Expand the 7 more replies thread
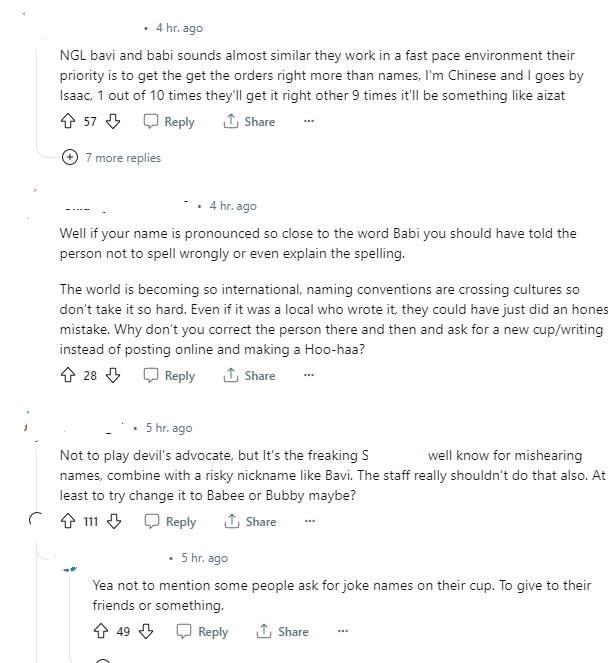 click(x=70, y=157)
